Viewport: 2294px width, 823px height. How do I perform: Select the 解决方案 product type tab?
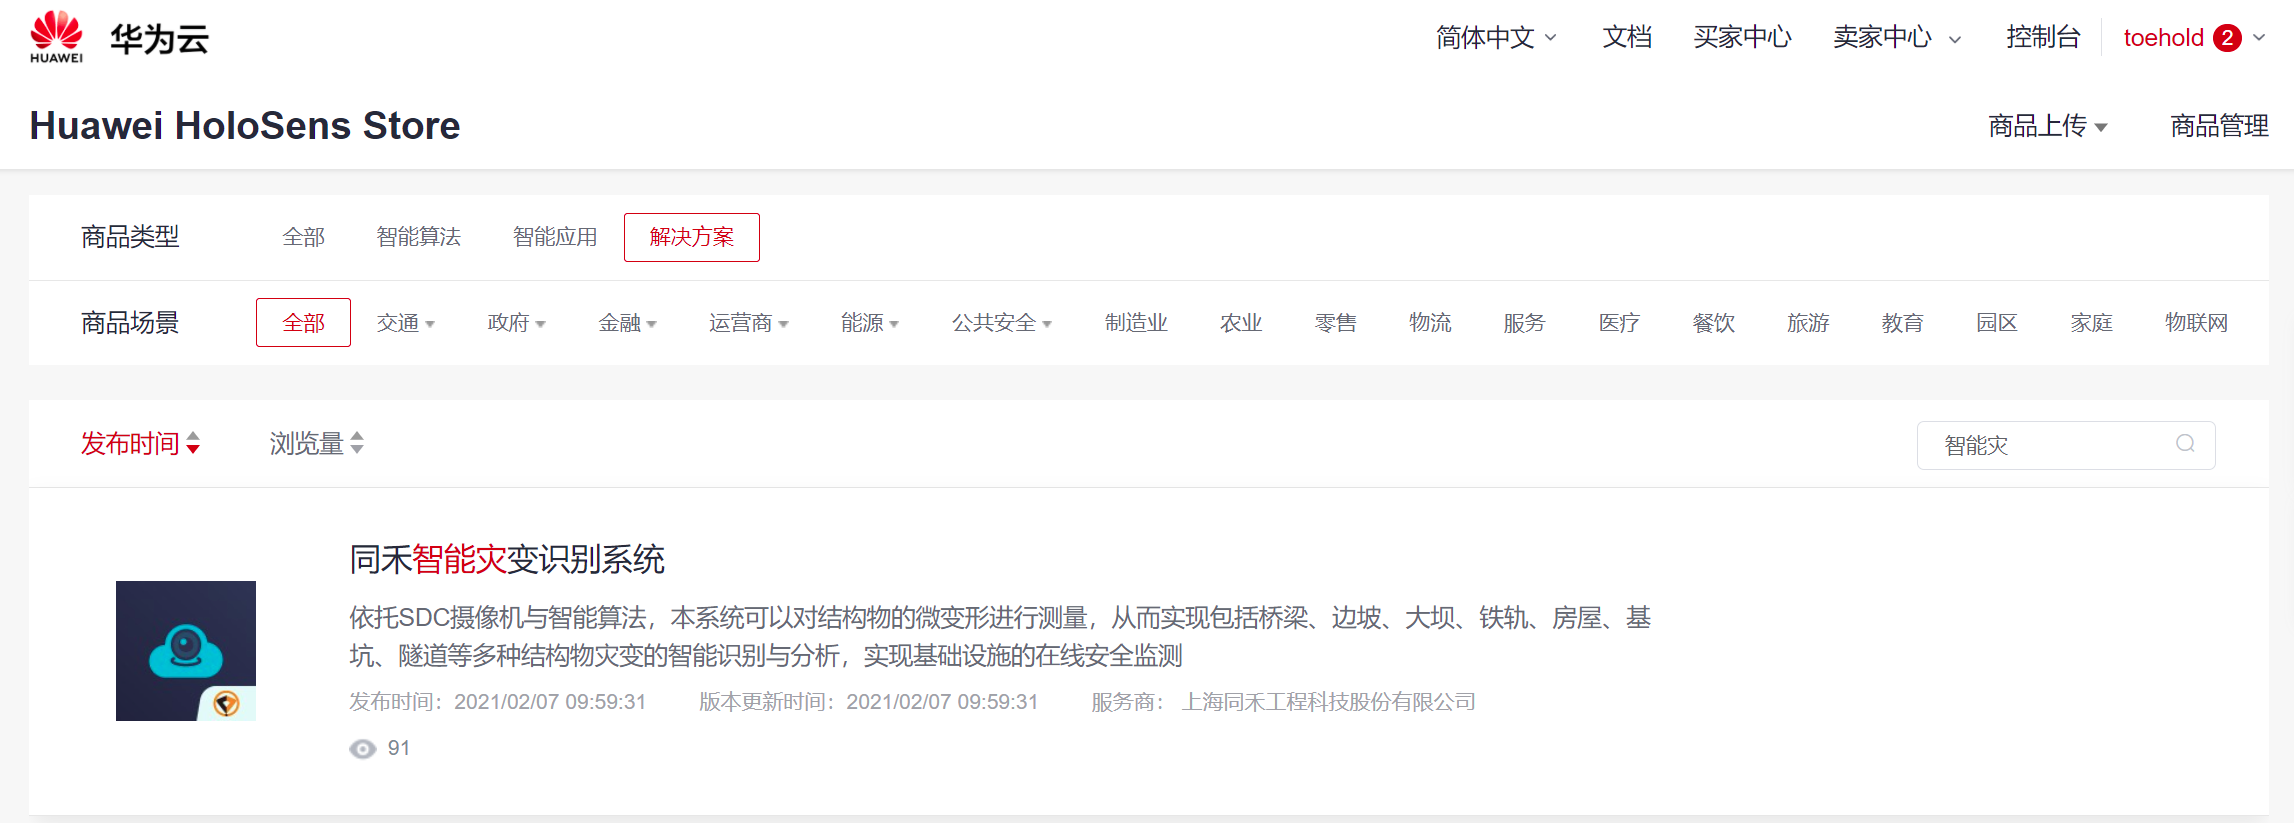[691, 237]
